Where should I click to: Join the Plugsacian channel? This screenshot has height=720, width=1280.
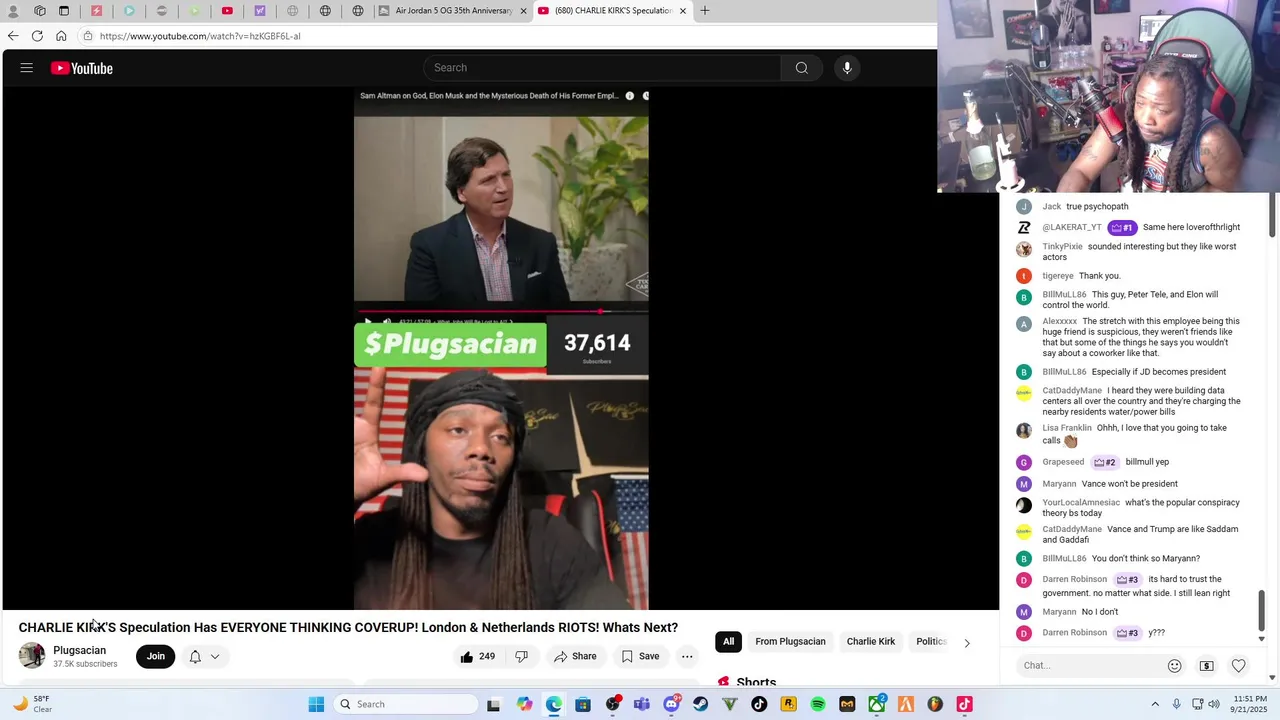[x=156, y=657]
